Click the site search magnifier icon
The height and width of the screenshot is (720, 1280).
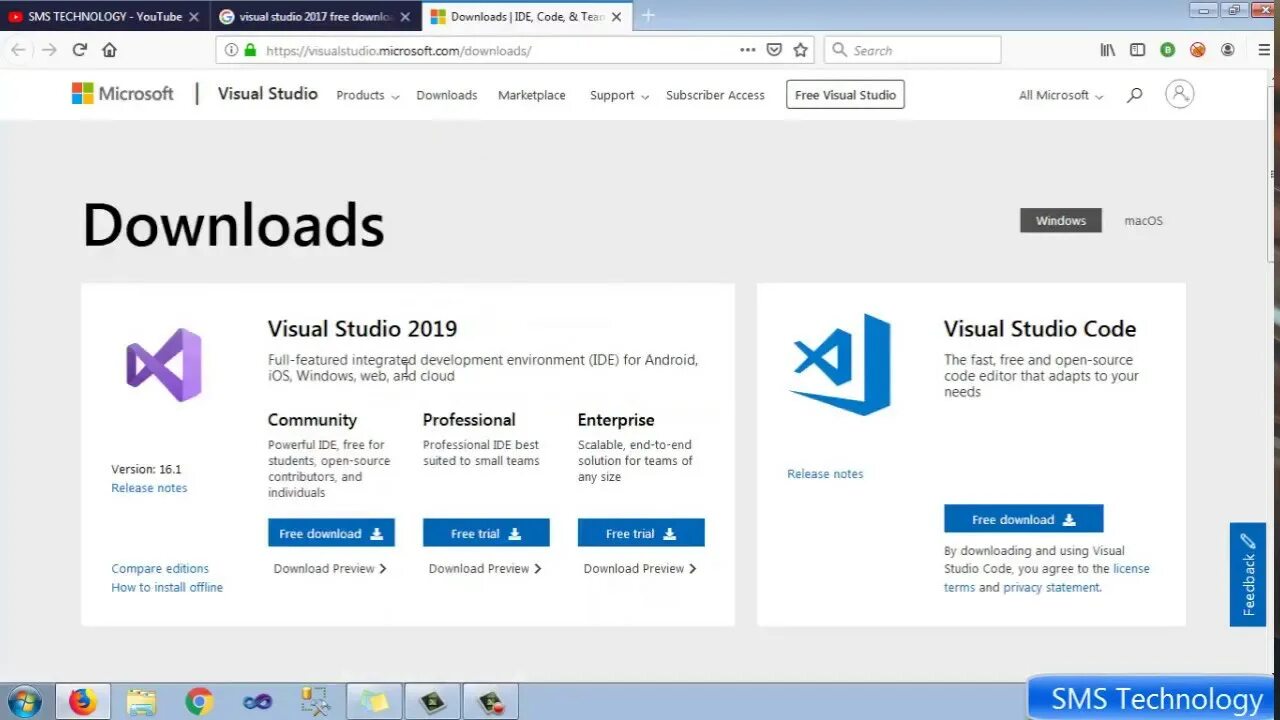tap(1134, 95)
